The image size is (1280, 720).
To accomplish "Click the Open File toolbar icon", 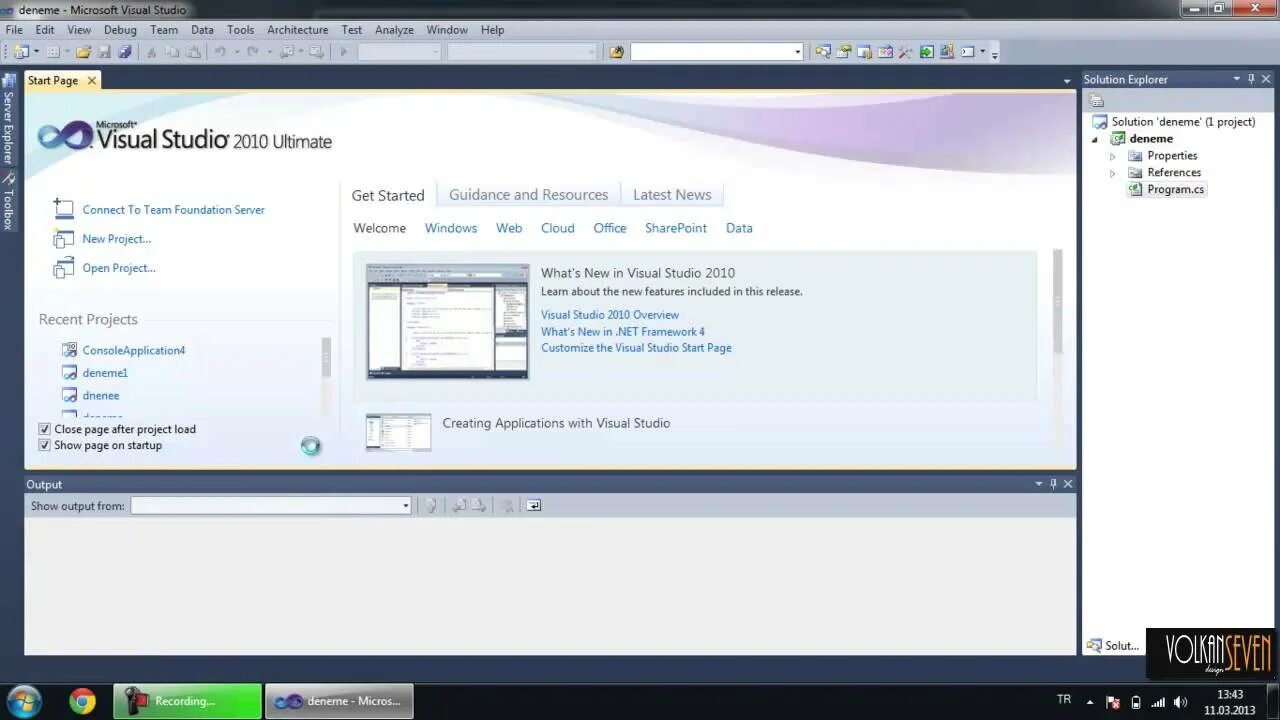I will 83,52.
